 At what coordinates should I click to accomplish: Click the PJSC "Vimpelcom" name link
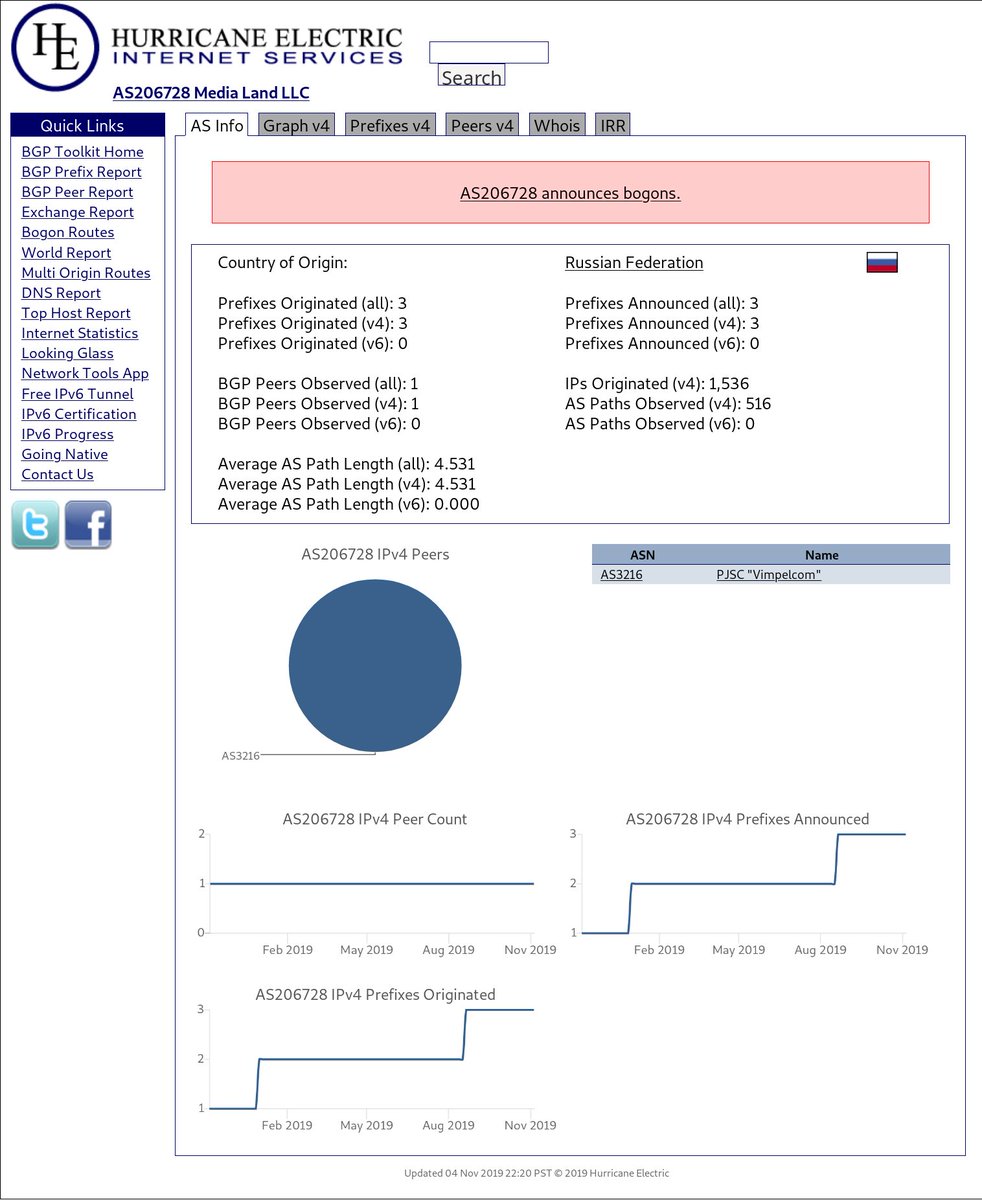pos(769,575)
